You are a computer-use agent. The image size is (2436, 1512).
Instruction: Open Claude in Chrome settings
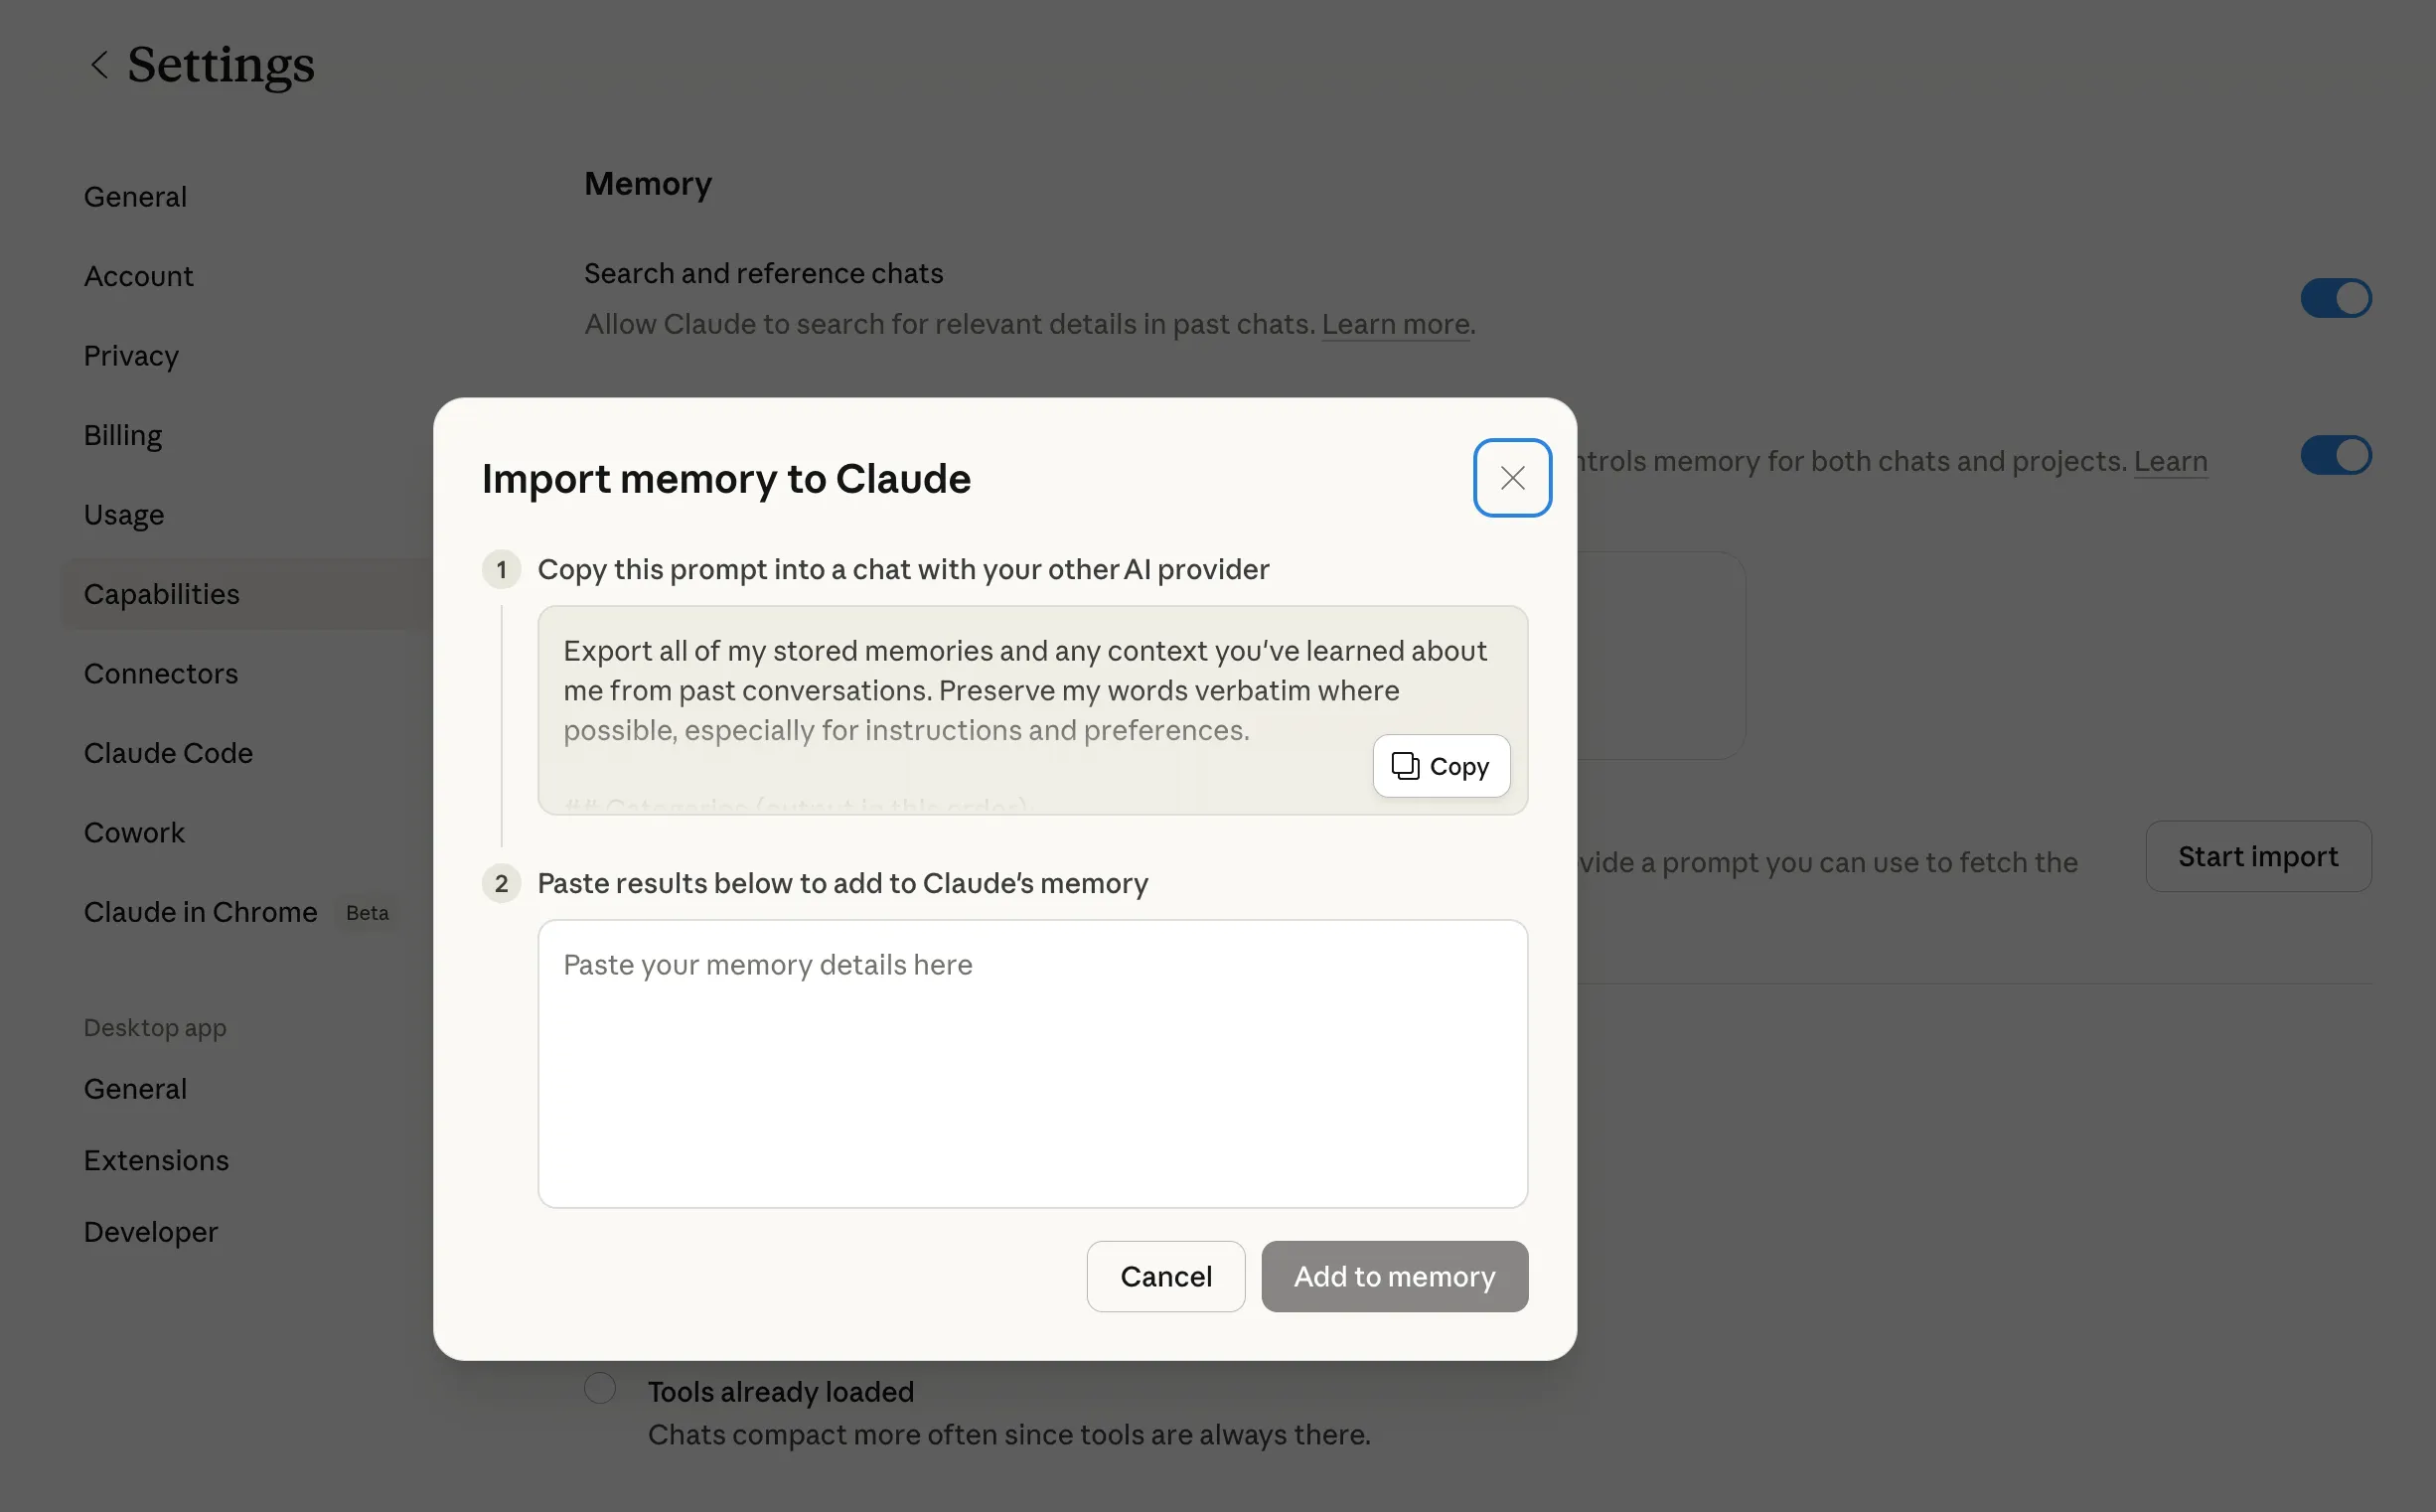(x=200, y=912)
